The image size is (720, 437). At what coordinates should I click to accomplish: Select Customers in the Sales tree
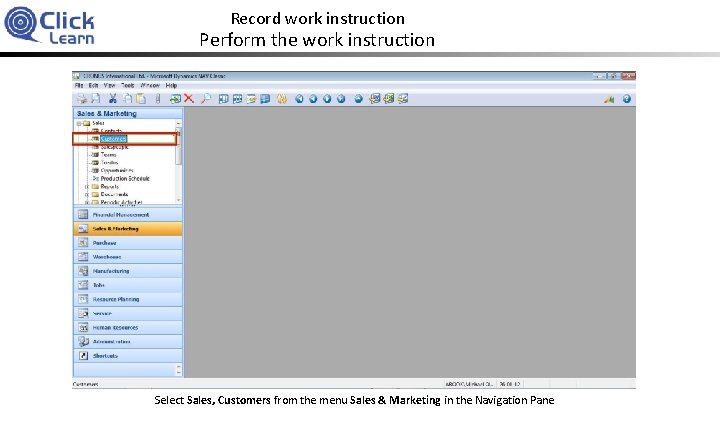point(113,139)
